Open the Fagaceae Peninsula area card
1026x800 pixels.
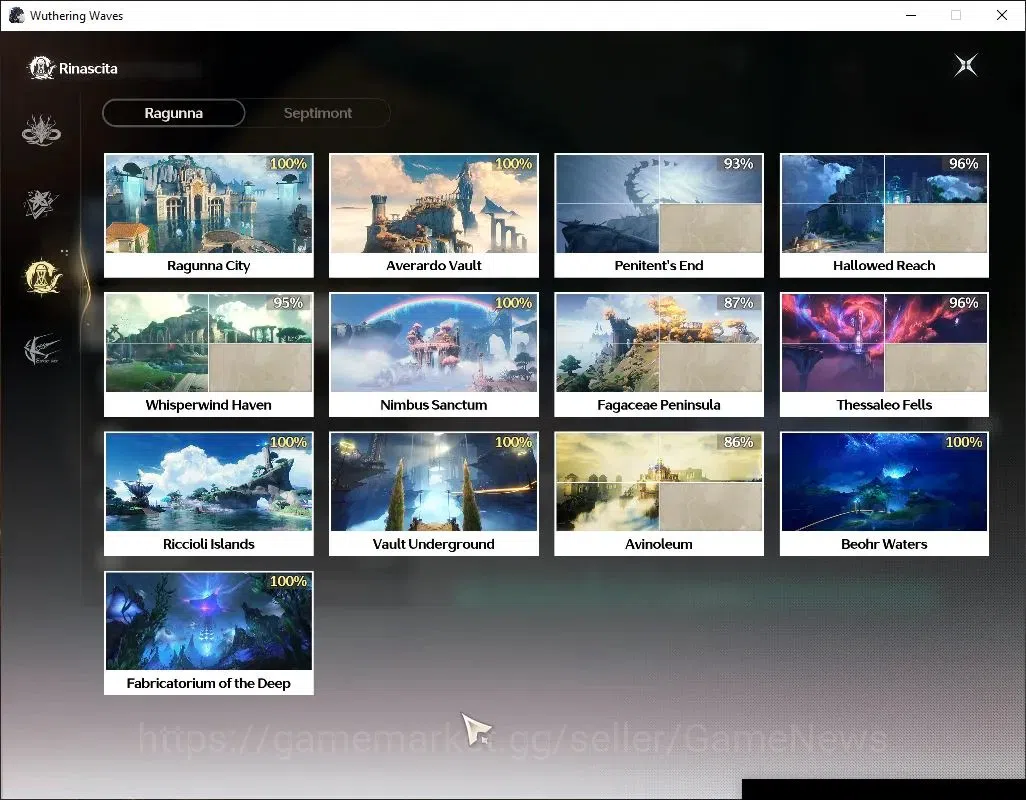(659, 355)
